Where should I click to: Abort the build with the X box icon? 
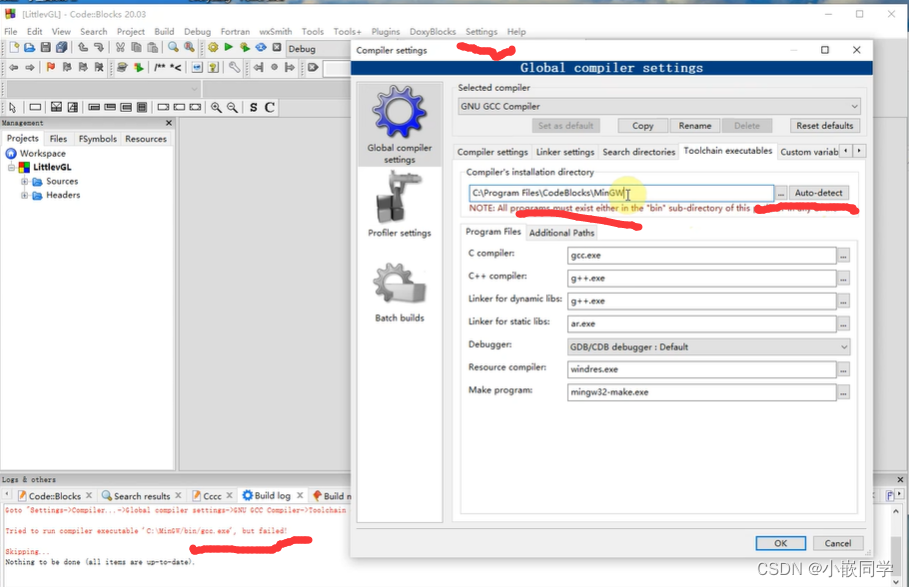(277, 48)
